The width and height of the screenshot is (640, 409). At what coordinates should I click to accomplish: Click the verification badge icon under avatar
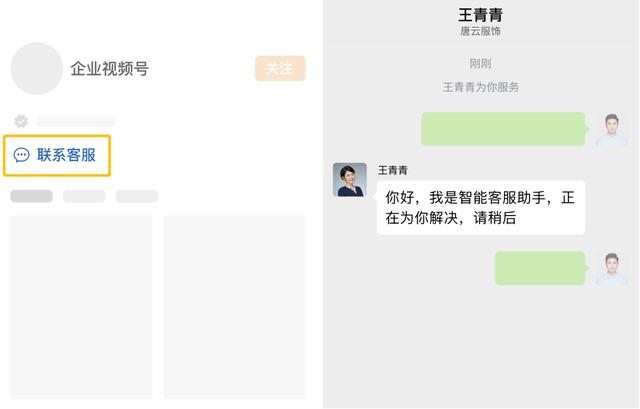click(21, 121)
